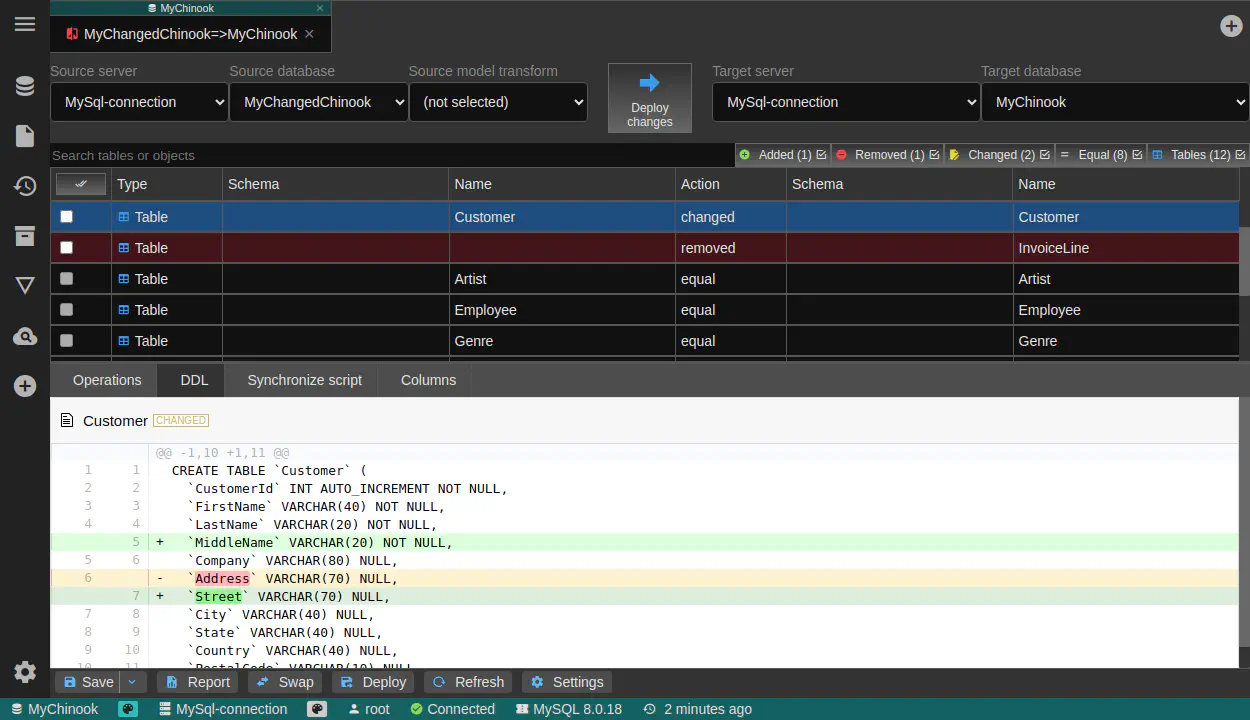This screenshot has height=720, width=1250.
Task: Switch to the Columns tab
Action: [428, 380]
